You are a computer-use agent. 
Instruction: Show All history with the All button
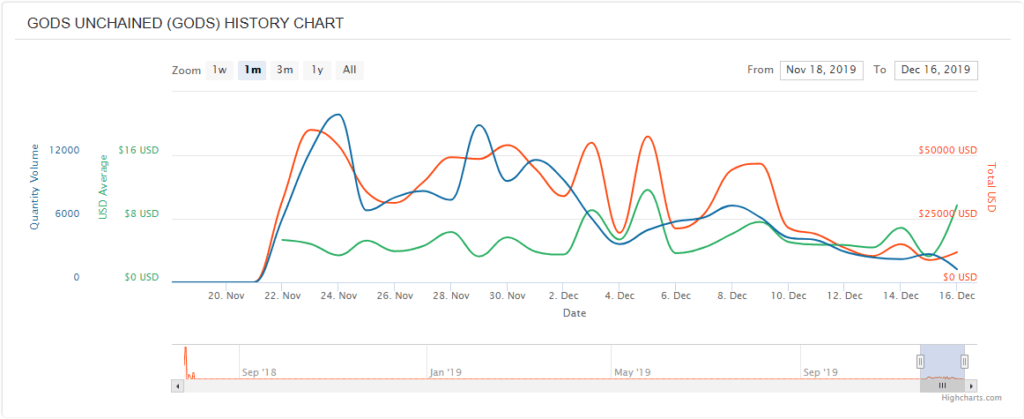click(x=350, y=70)
